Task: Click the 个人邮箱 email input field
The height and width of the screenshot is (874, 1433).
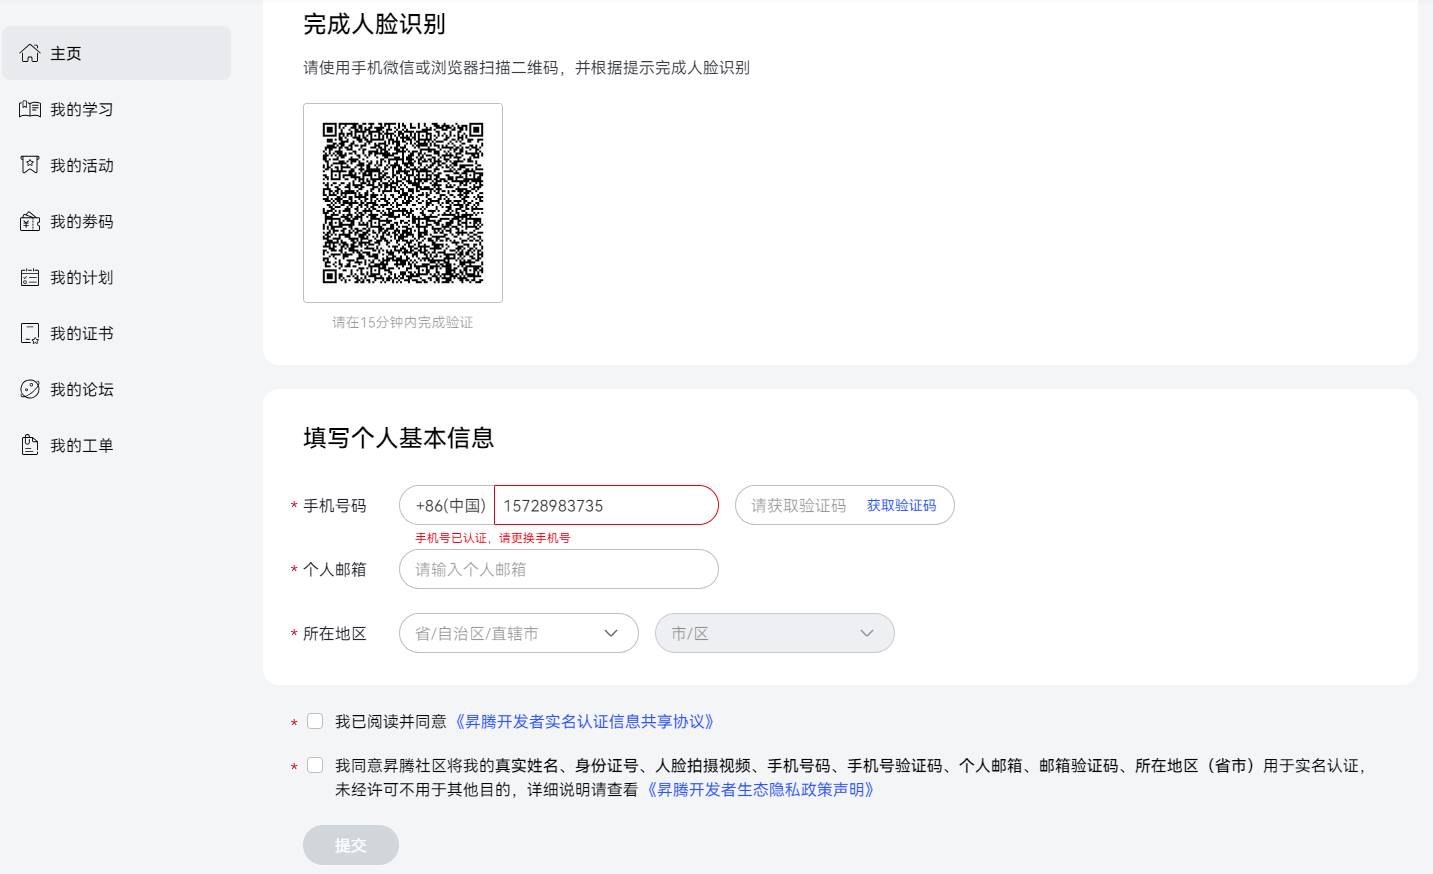Action: tap(559, 569)
